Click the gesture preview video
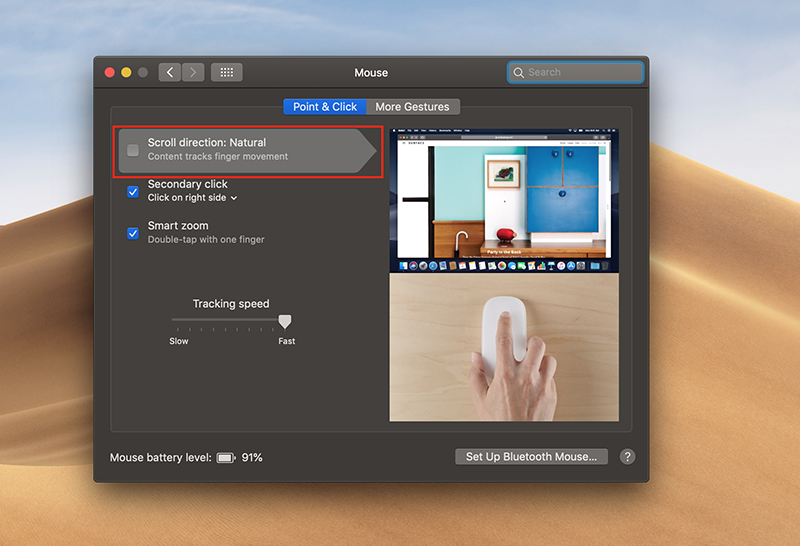The width and height of the screenshot is (800, 546). pyautogui.click(x=503, y=275)
